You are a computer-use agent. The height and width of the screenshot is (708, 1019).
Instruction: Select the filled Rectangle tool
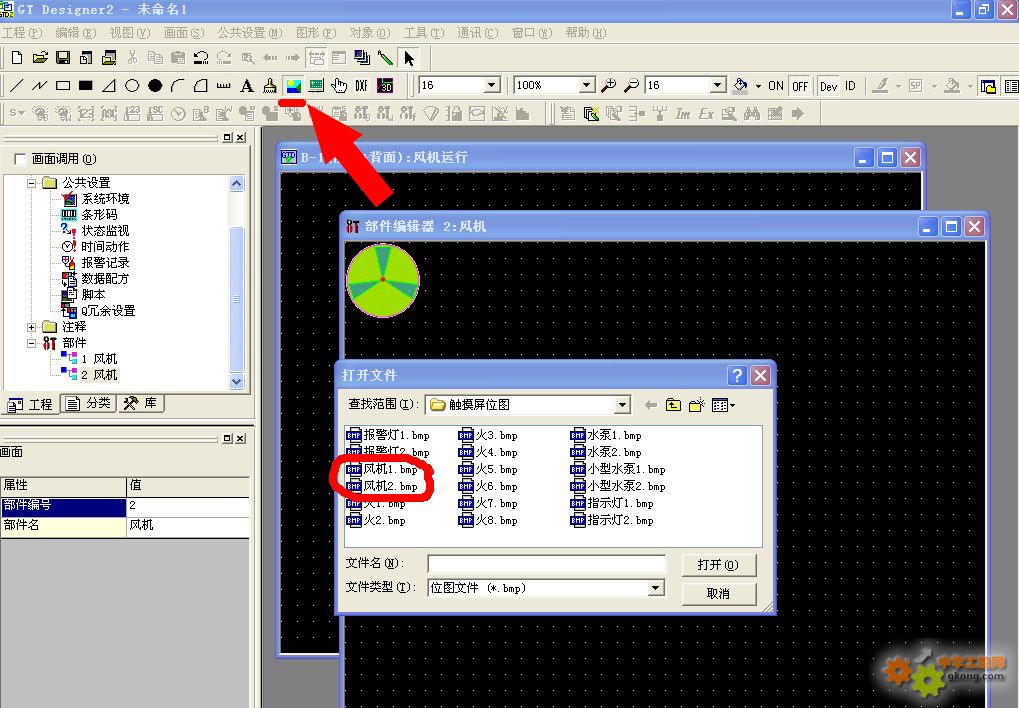86,85
